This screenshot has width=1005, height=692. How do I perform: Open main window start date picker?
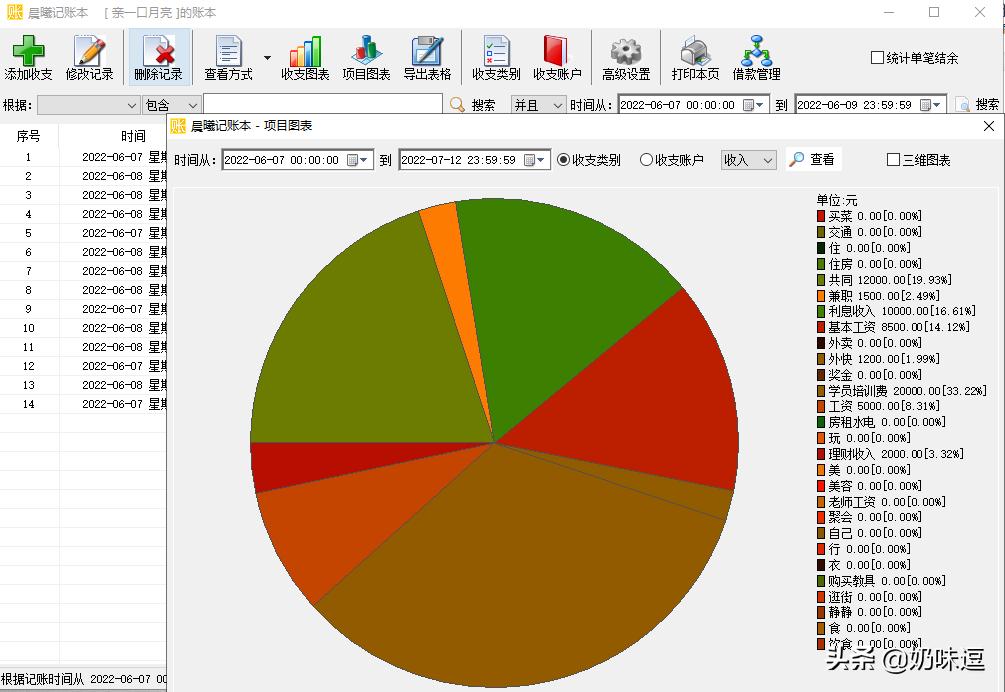point(754,105)
